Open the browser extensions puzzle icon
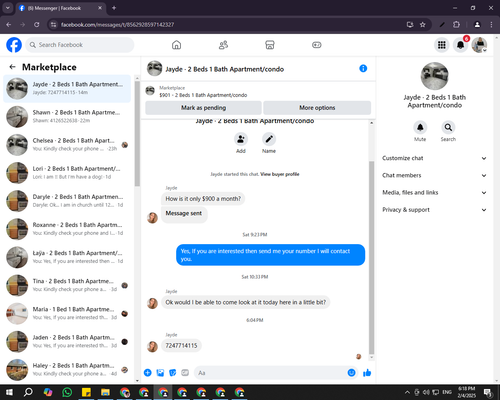This screenshot has height=400, width=500. coord(456,25)
